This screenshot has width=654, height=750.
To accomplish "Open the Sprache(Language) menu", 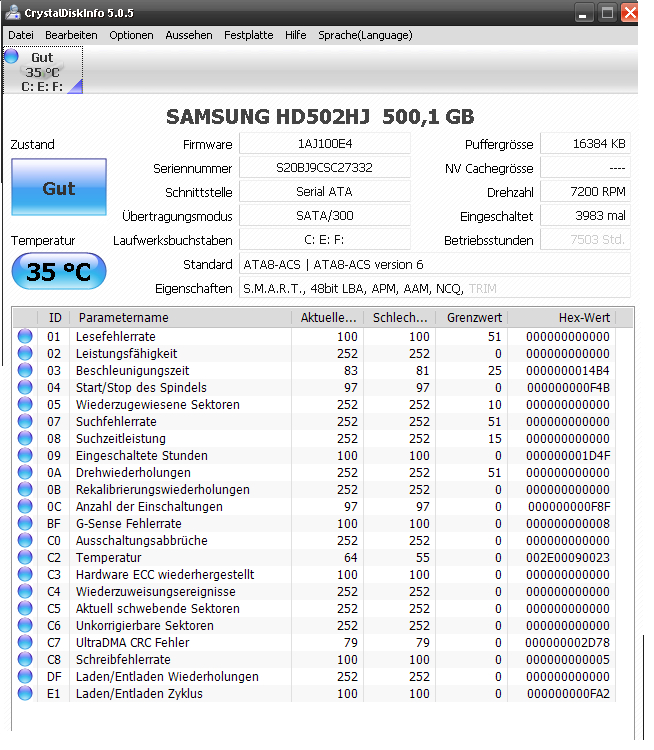I will click(365, 35).
